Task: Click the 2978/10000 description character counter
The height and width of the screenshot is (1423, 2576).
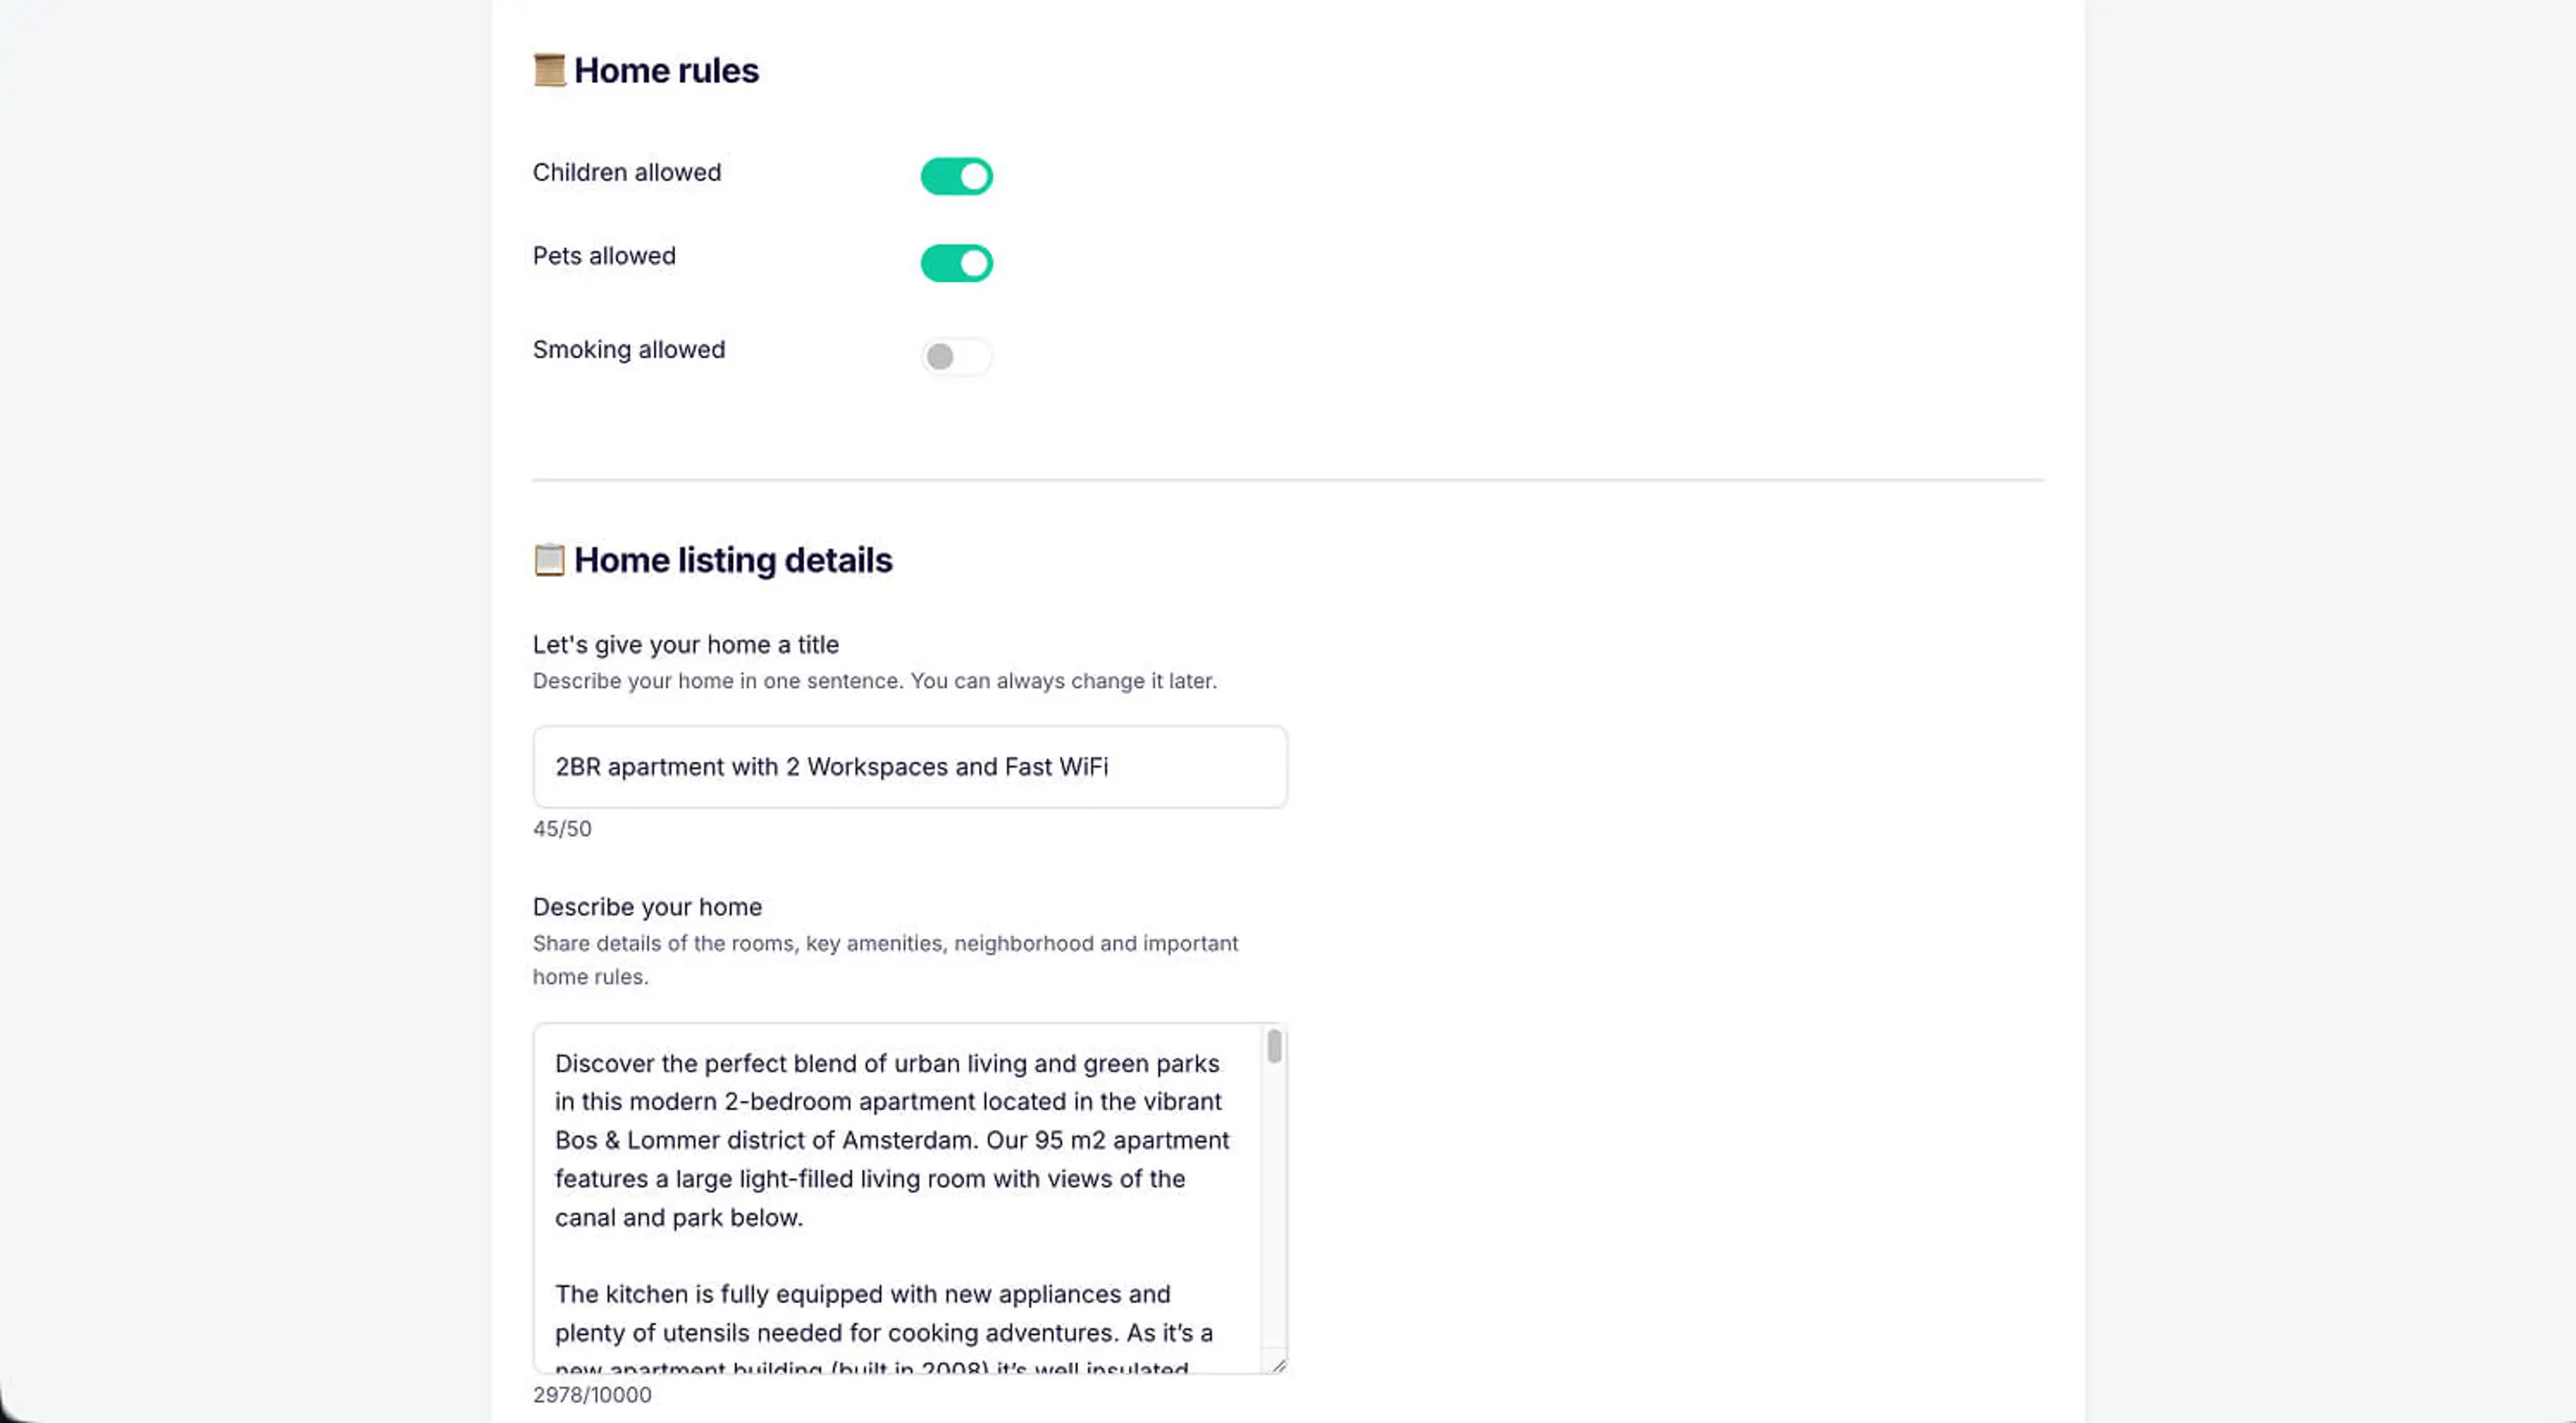Action: (592, 1395)
